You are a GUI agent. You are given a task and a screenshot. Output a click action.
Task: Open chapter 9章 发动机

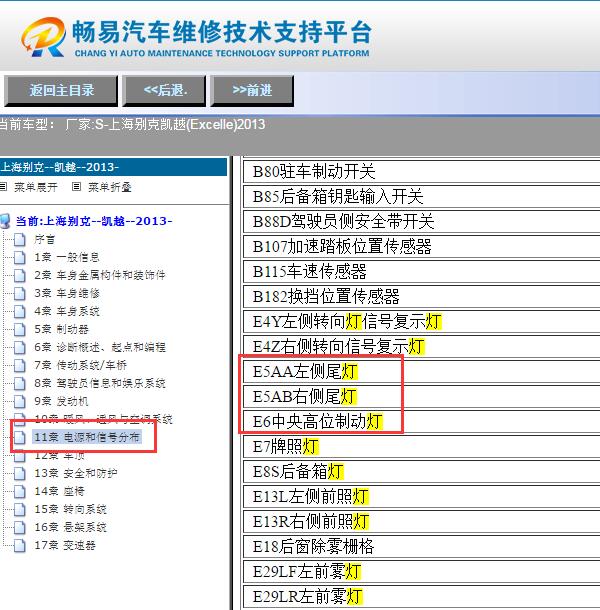(61, 401)
